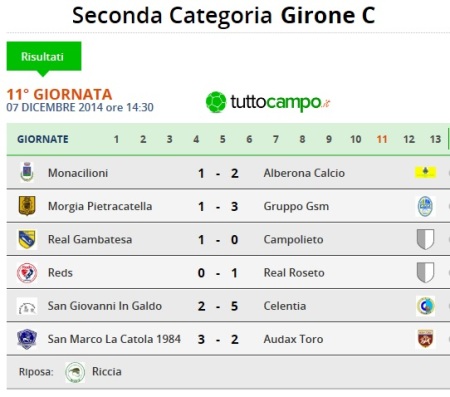Image resolution: width=450 pixels, height=397 pixels.
Task: Open the Campolieto team page
Action: [293, 239]
